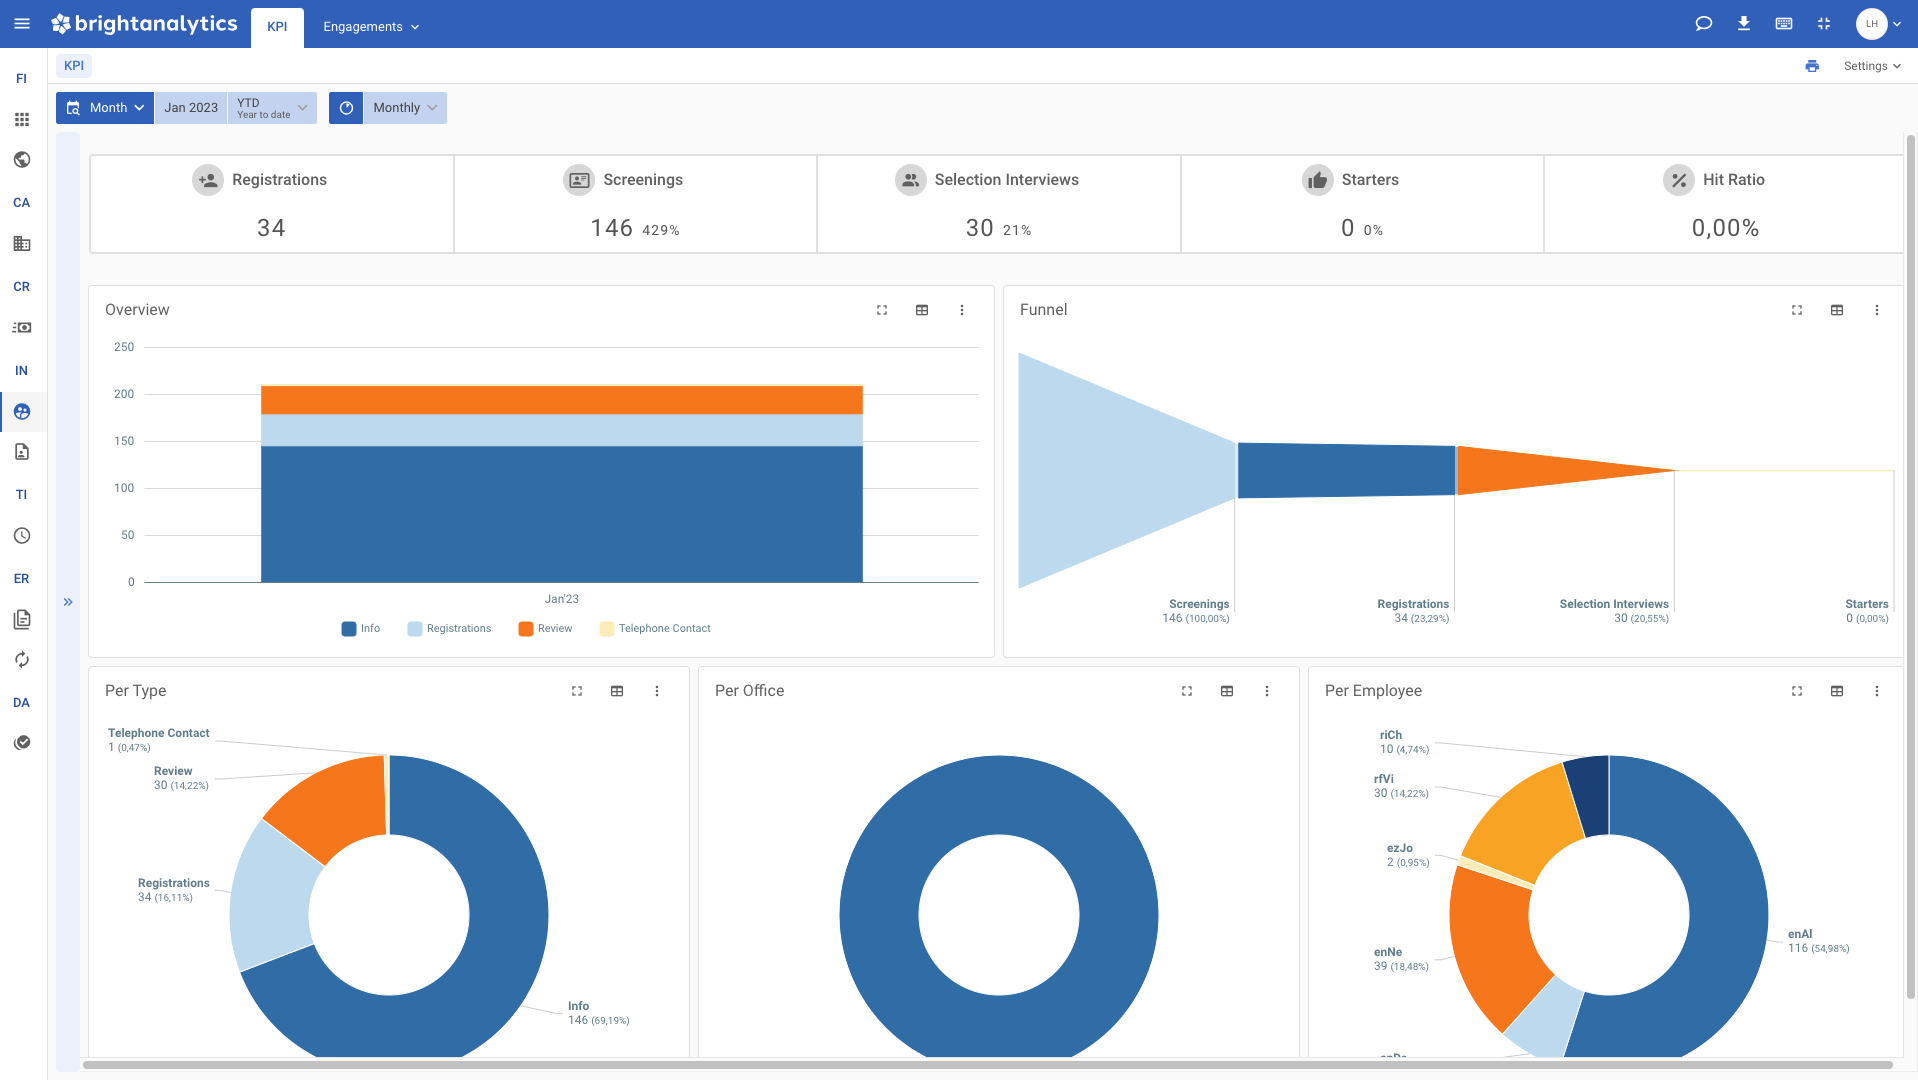Open the globe icon in sidebar
The width and height of the screenshot is (1918, 1080).
[x=22, y=160]
